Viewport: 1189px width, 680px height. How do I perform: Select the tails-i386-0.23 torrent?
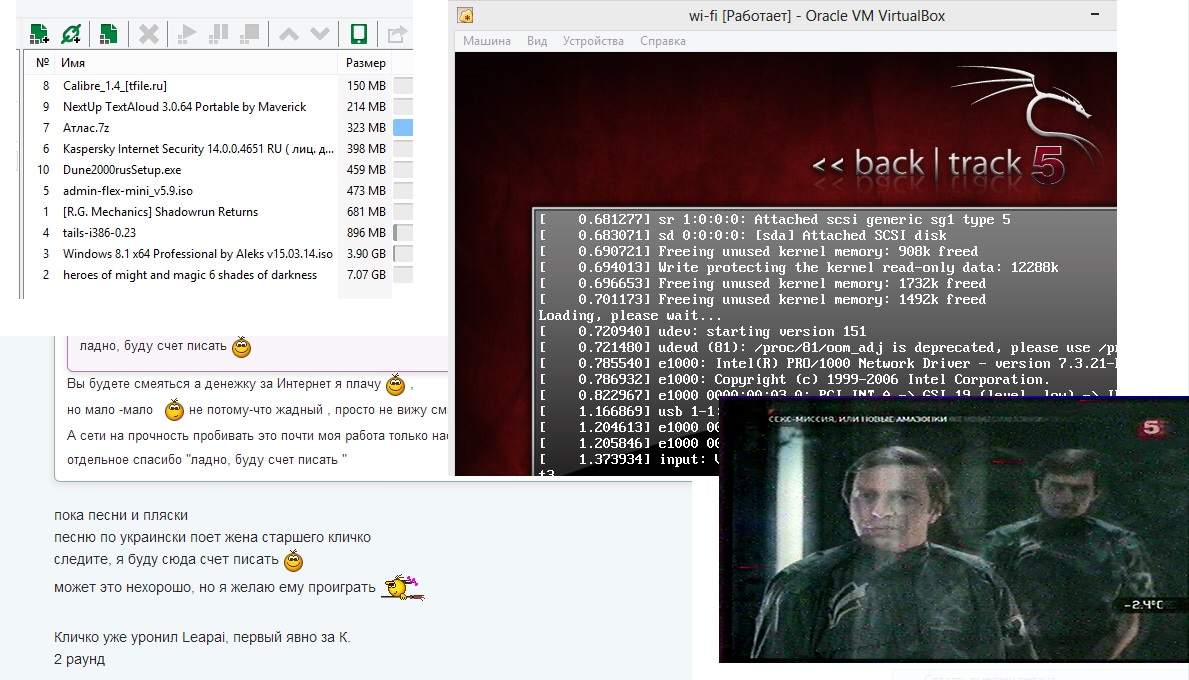[218, 233]
